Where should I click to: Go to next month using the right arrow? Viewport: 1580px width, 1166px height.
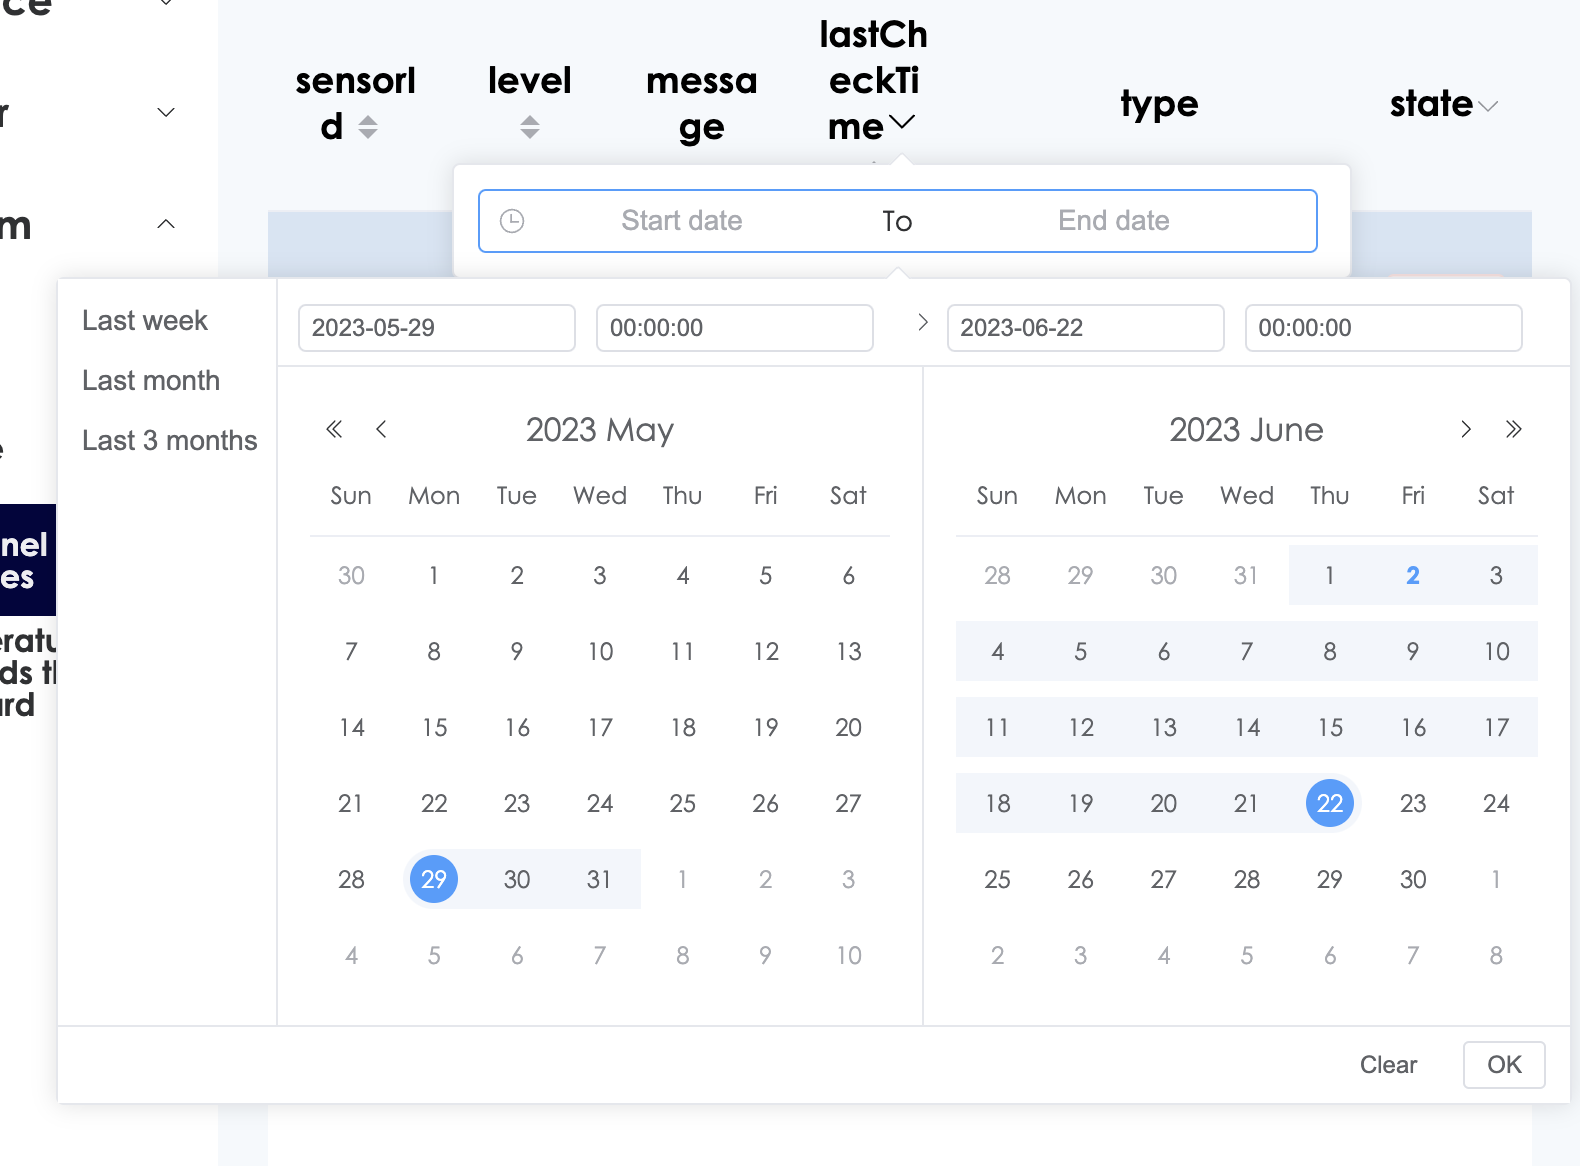pyautogui.click(x=1466, y=429)
